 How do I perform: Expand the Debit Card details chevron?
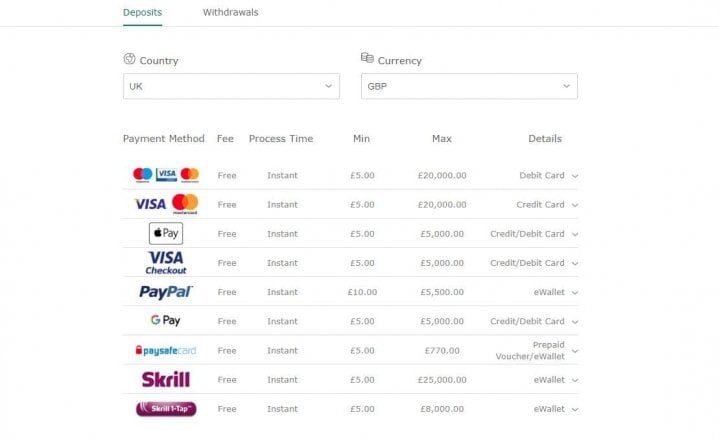[x=575, y=176]
